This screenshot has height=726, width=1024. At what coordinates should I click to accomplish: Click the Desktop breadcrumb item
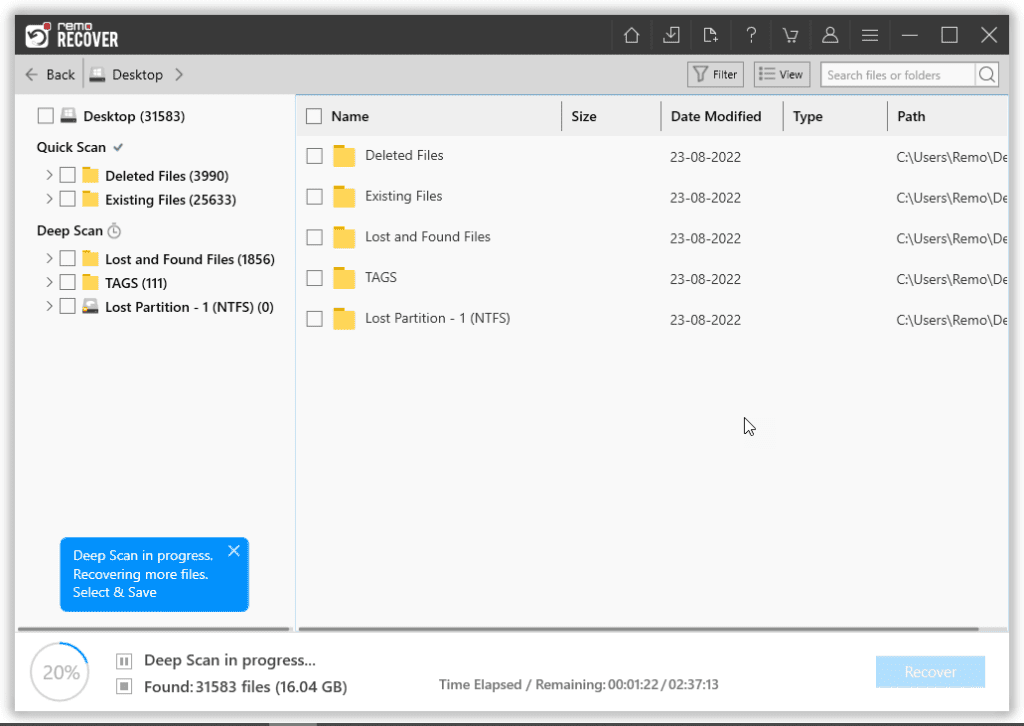pos(137,74)
